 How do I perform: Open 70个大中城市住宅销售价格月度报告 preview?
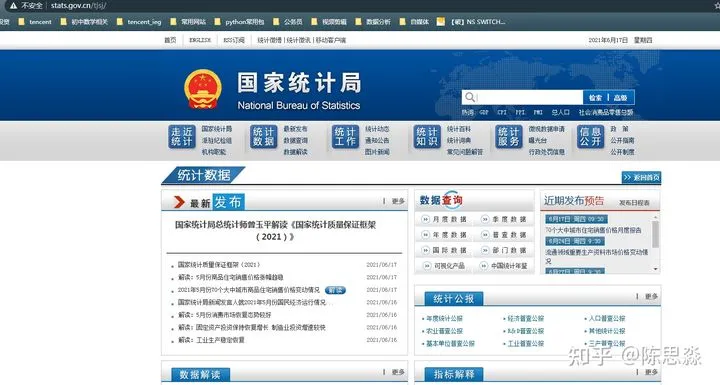[593, 230]
